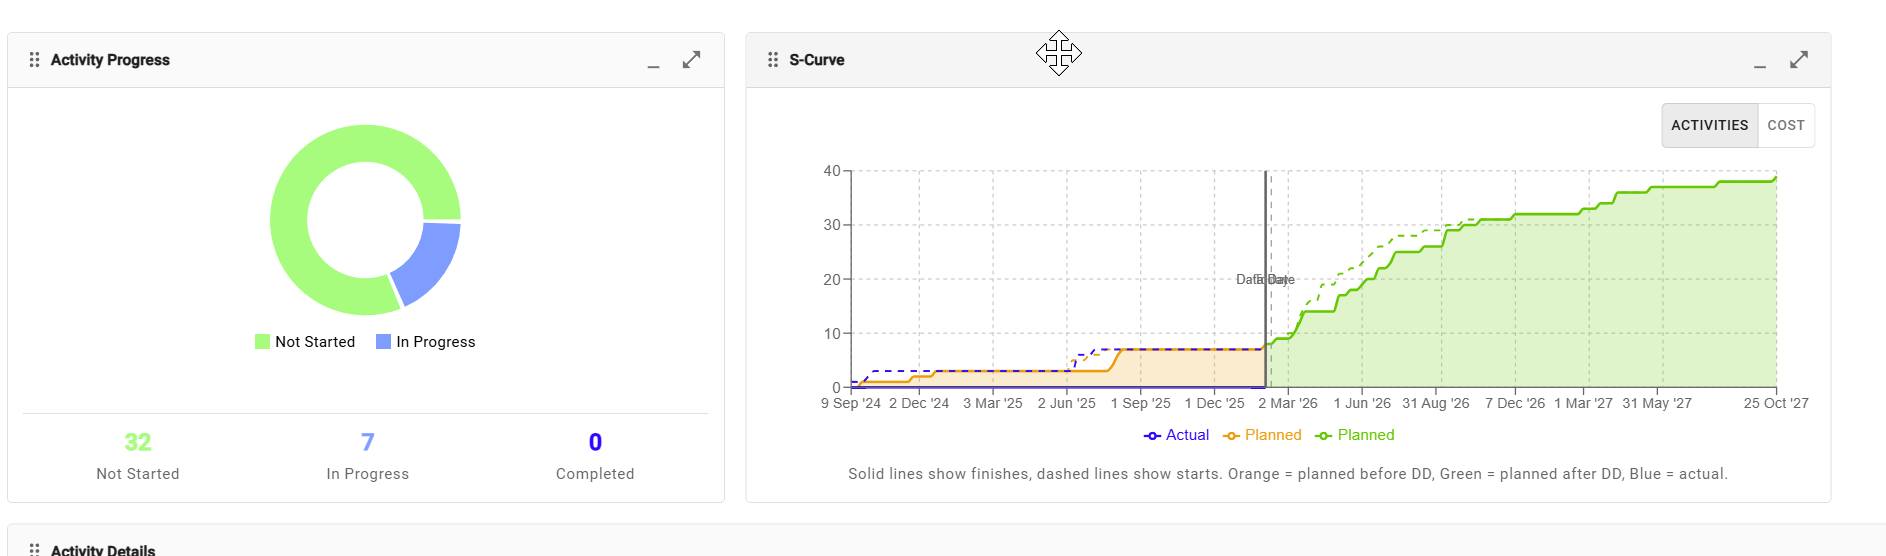Click the 7 In Progress count
This screenshot has height=556, width=1886.
click(x=367, y=442)
